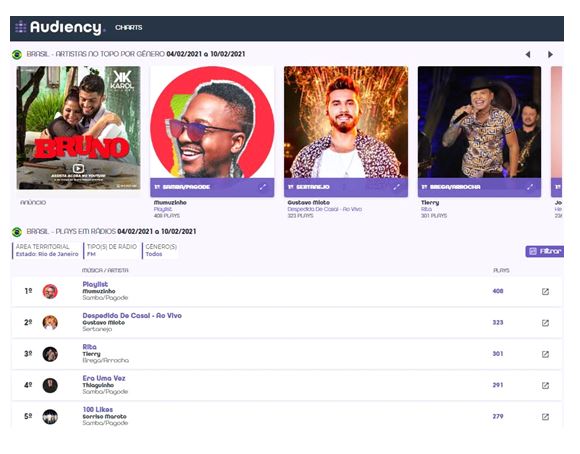
Task: Click the Filtrar button
Action: (x=544, y=252)
